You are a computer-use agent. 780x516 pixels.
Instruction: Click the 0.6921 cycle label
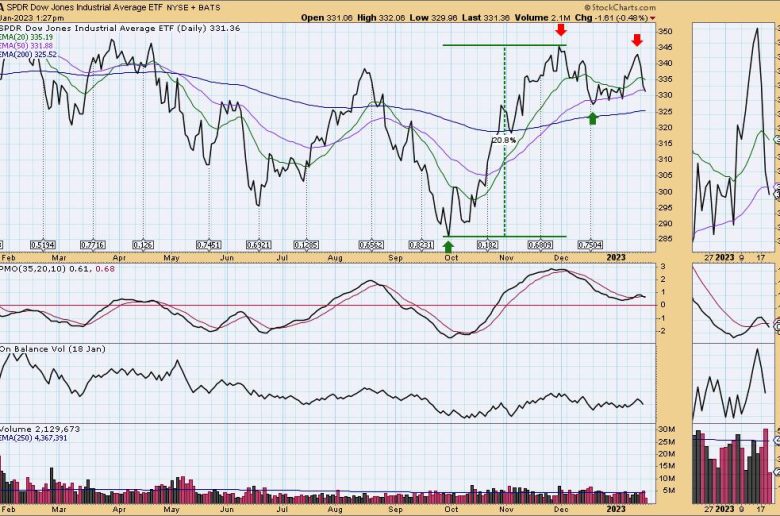[x=259, y=245]
